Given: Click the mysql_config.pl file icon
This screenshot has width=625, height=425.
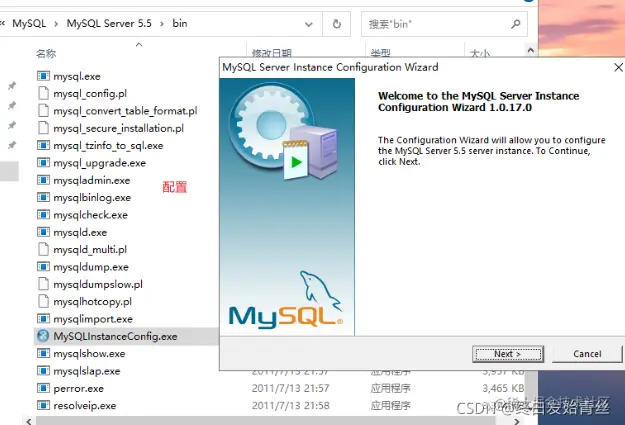Looking at the screenshot, I should [43, 93].
